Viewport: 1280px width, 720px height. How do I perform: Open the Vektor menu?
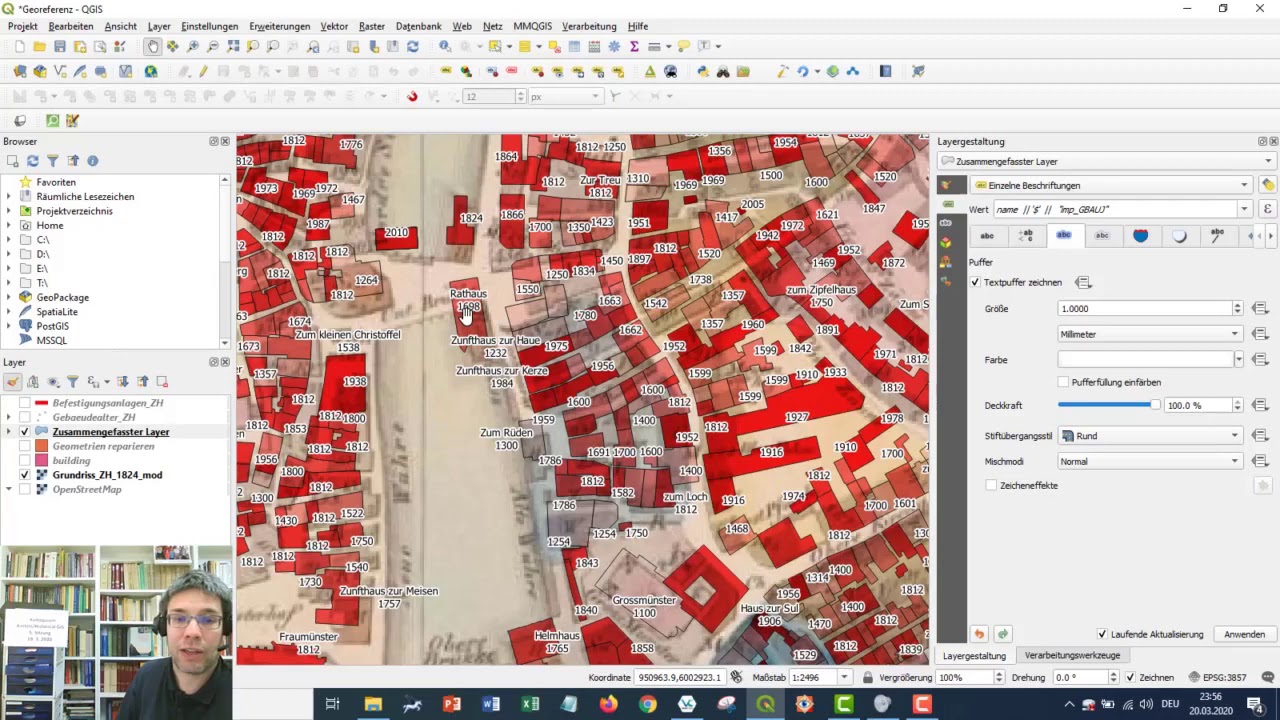coord(334,26)
